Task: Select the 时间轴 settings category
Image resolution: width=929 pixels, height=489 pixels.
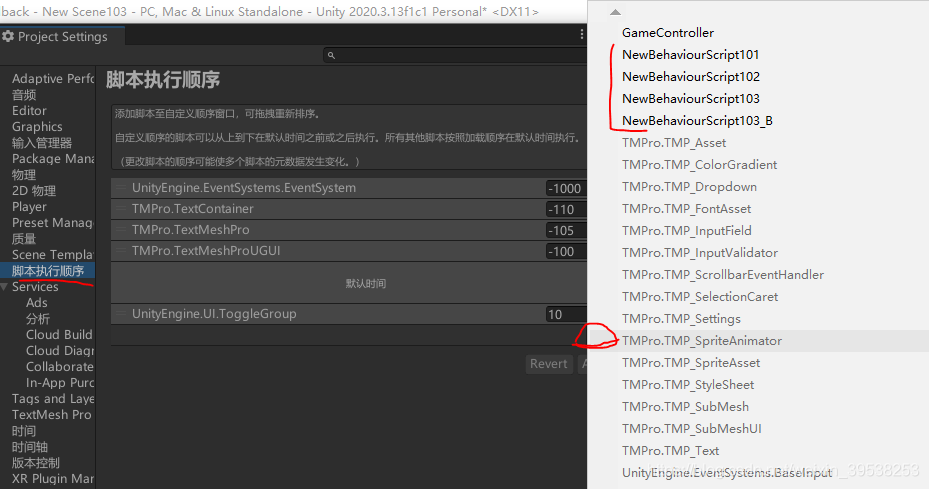Action: click(x=30, y=446)
